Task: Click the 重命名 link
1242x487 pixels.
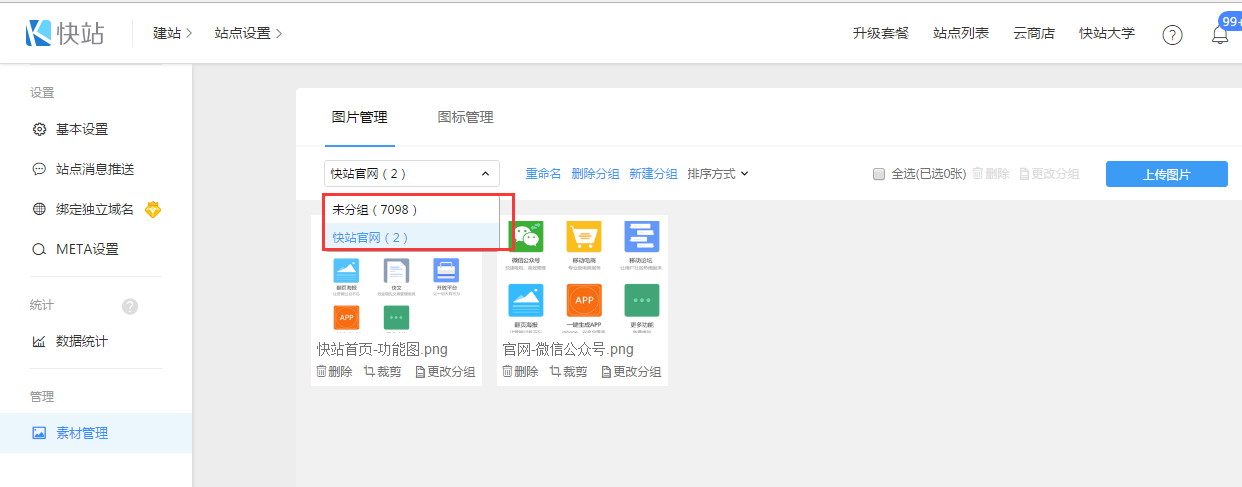Action: coord(543,174)
